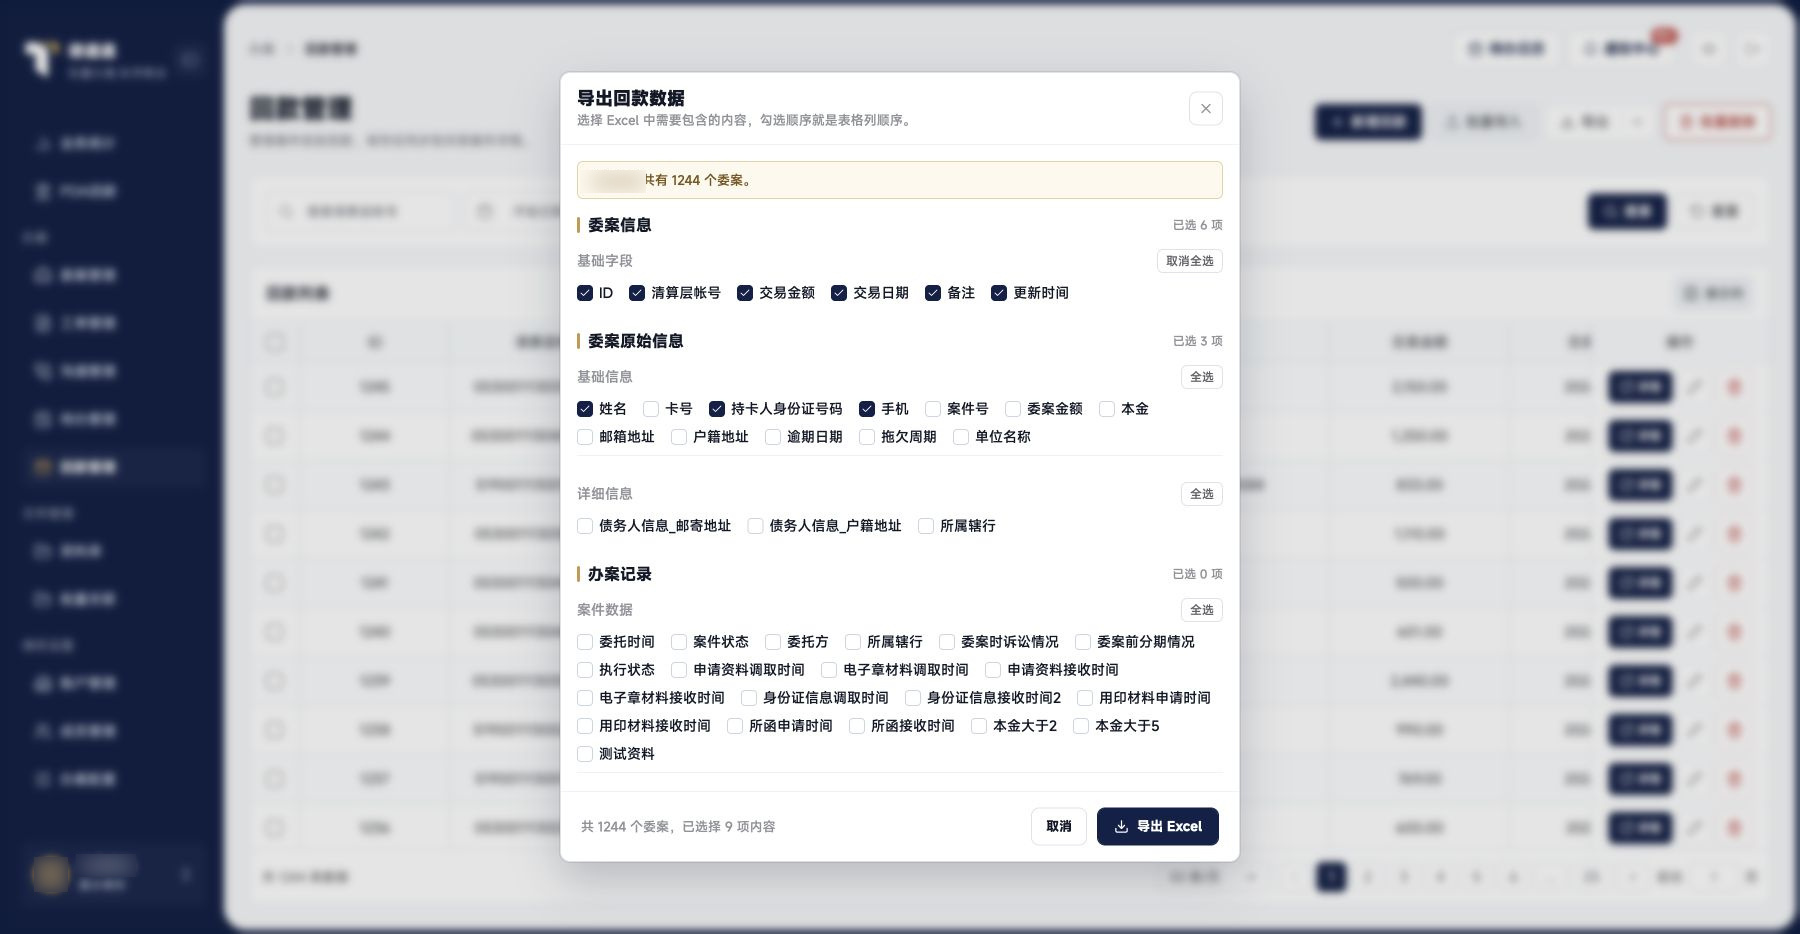Image resolution: width=1800 pixels, height=934 pixels.
Task: Toggle the 交易日期 checkbox
Action: (x=839, y=293)
